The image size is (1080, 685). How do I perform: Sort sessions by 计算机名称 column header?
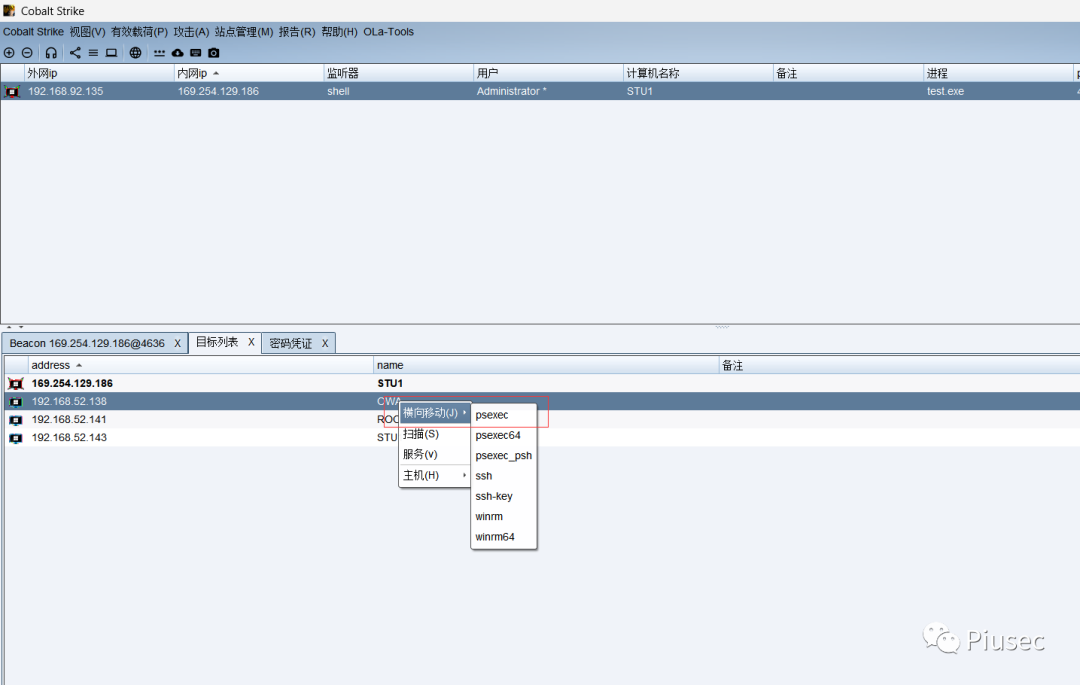[x=698, y=73]
